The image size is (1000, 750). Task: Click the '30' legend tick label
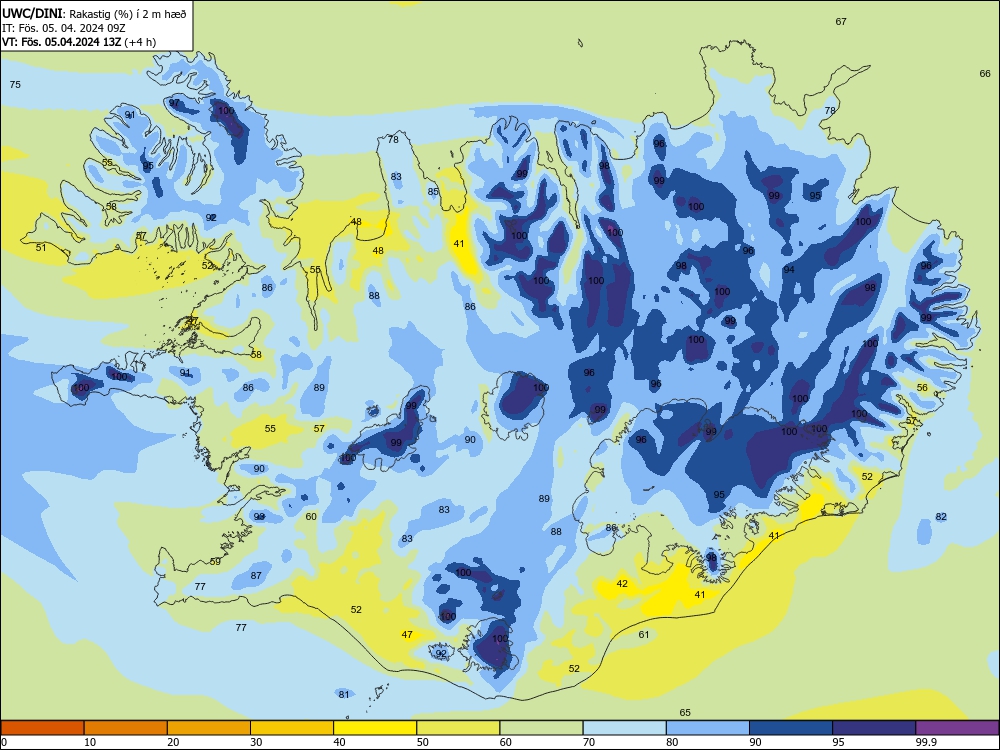(x=256, y=742)
